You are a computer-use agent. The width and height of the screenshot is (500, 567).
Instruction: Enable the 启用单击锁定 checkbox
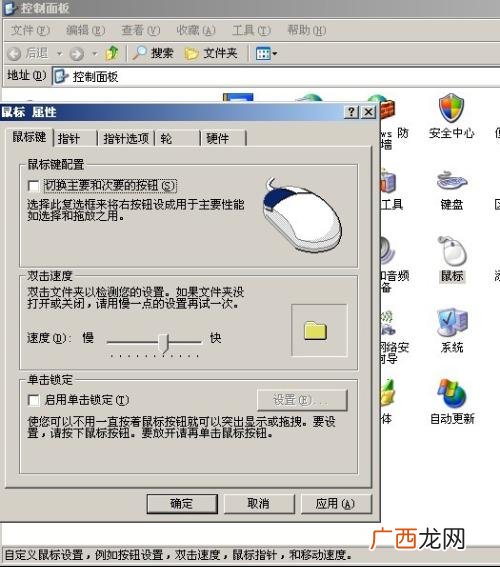(33, 400)
